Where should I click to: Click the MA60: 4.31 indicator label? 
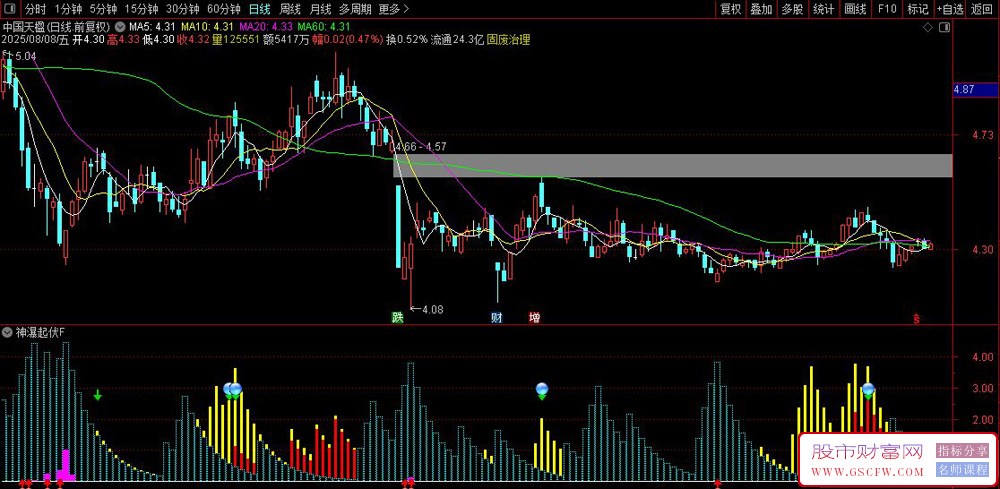point(324,27)
